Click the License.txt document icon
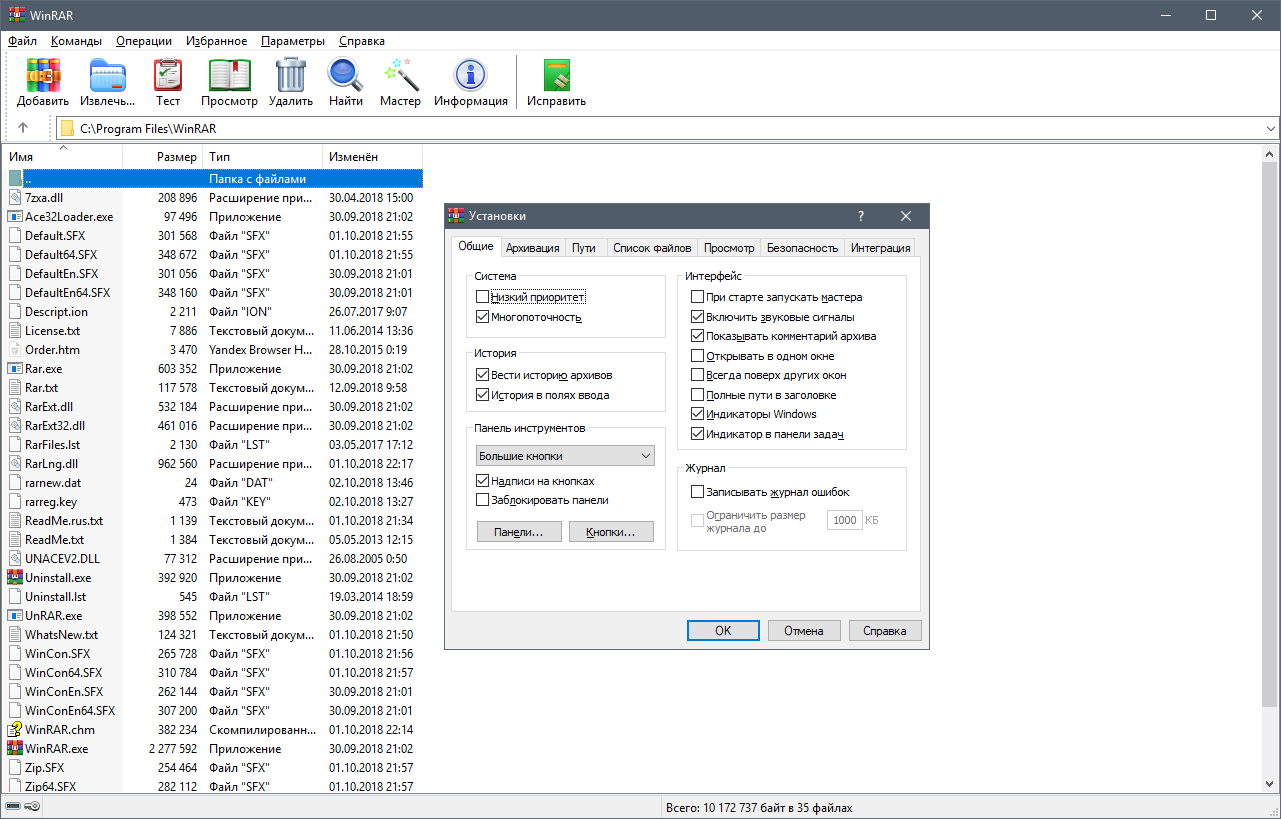 (15, 330)
